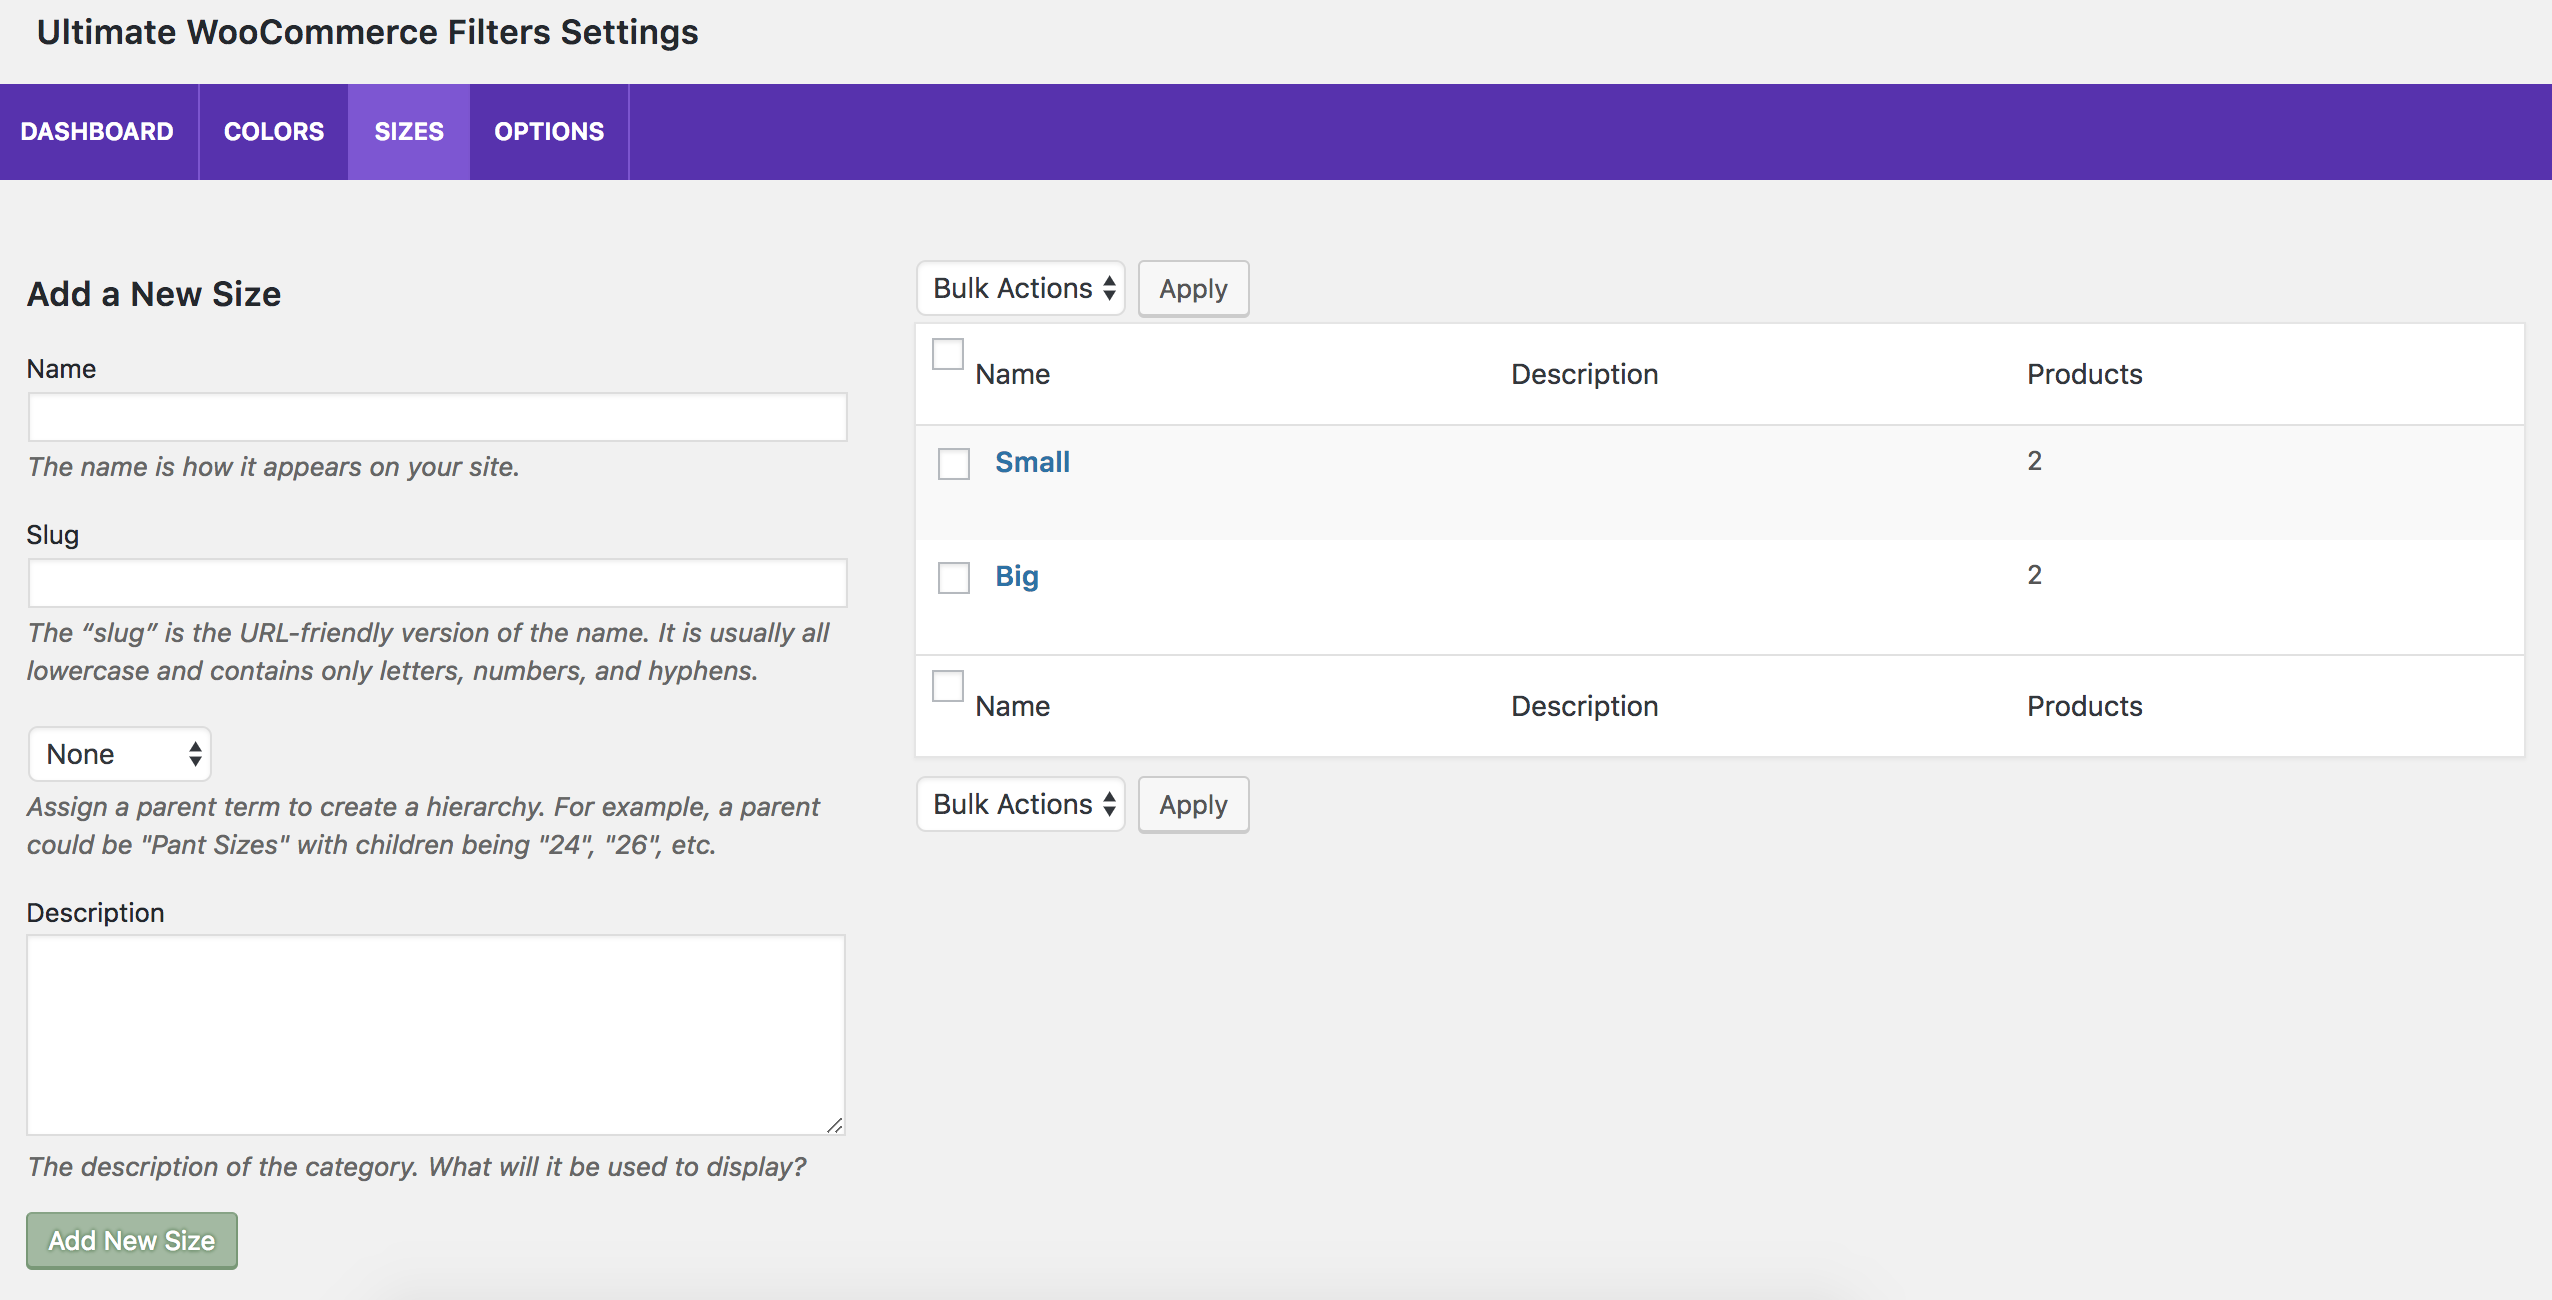The height and width of the screenshot is (1300, 2552).
Task: Go to the Options tab
Action: point(549,132)
